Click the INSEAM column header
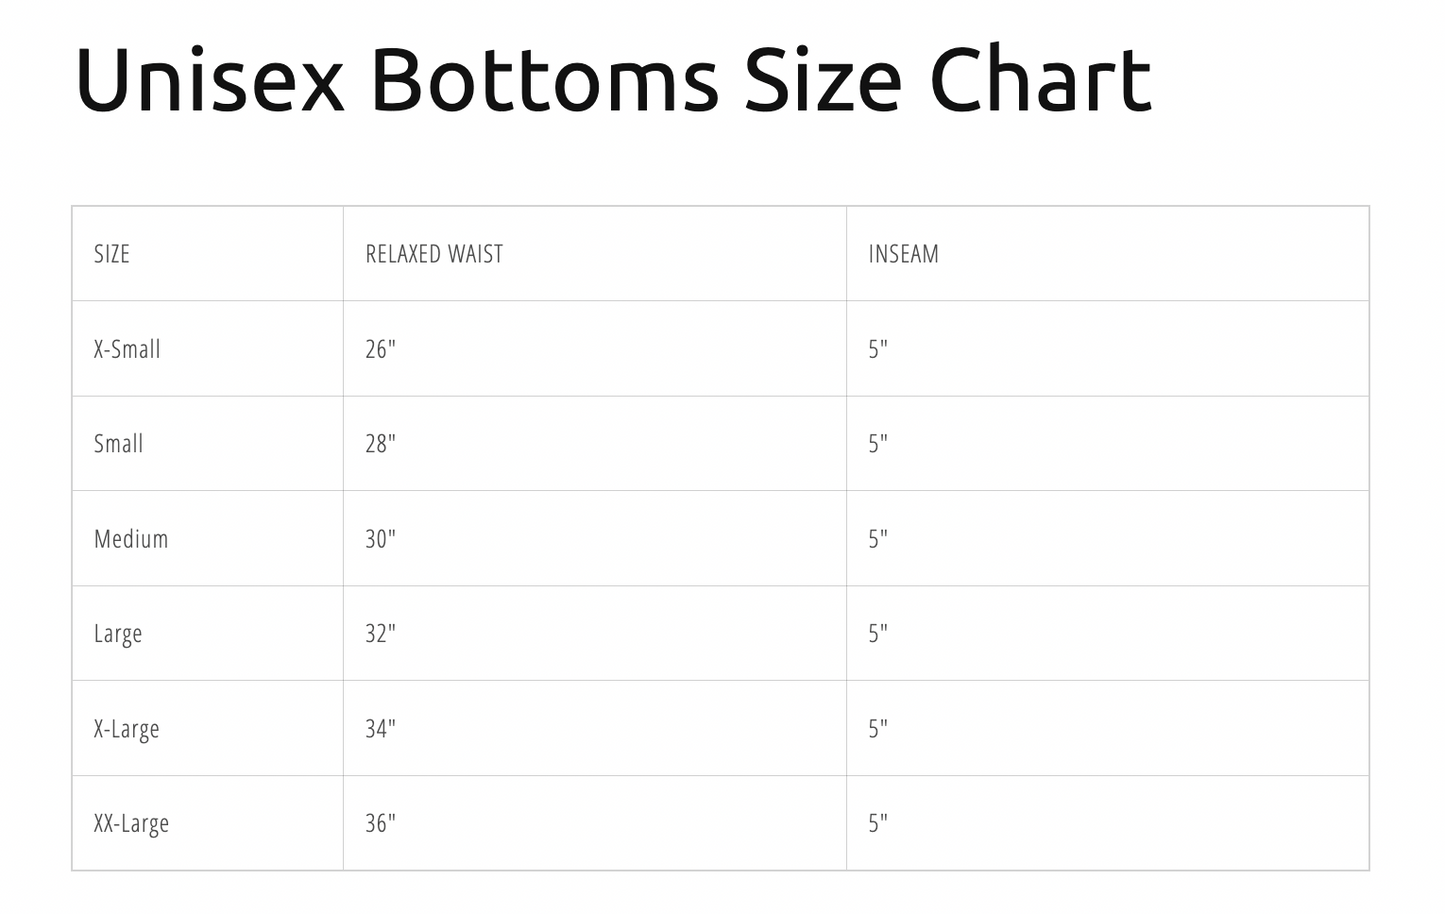Viewport: 1445px width, 914px height. click(903, 254)
